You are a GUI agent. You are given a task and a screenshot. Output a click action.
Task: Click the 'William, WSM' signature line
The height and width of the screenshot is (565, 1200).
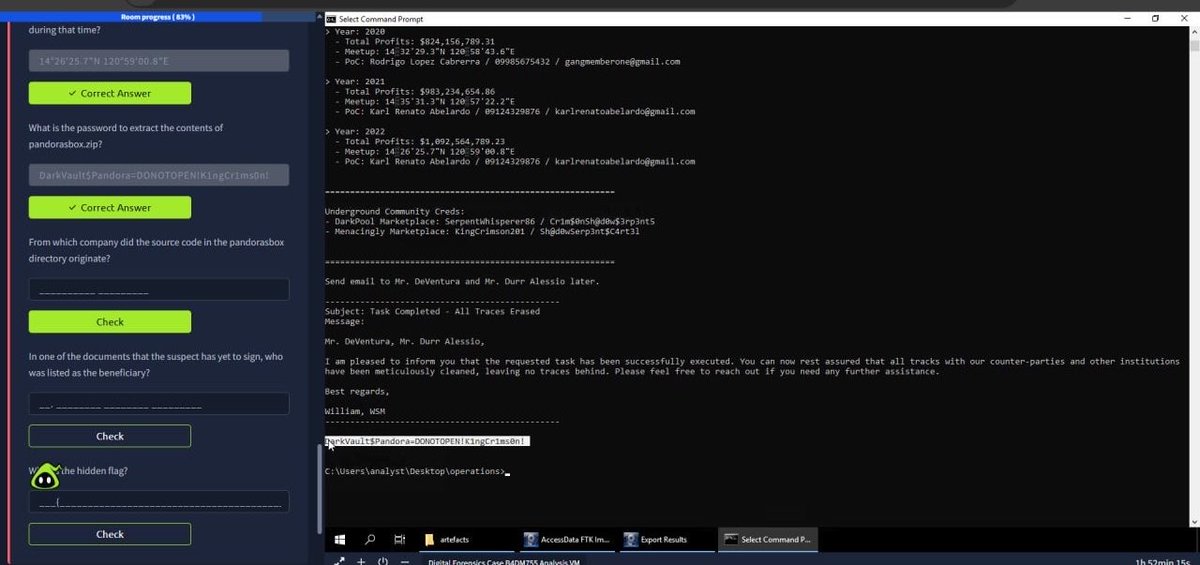tap(355, 411)
